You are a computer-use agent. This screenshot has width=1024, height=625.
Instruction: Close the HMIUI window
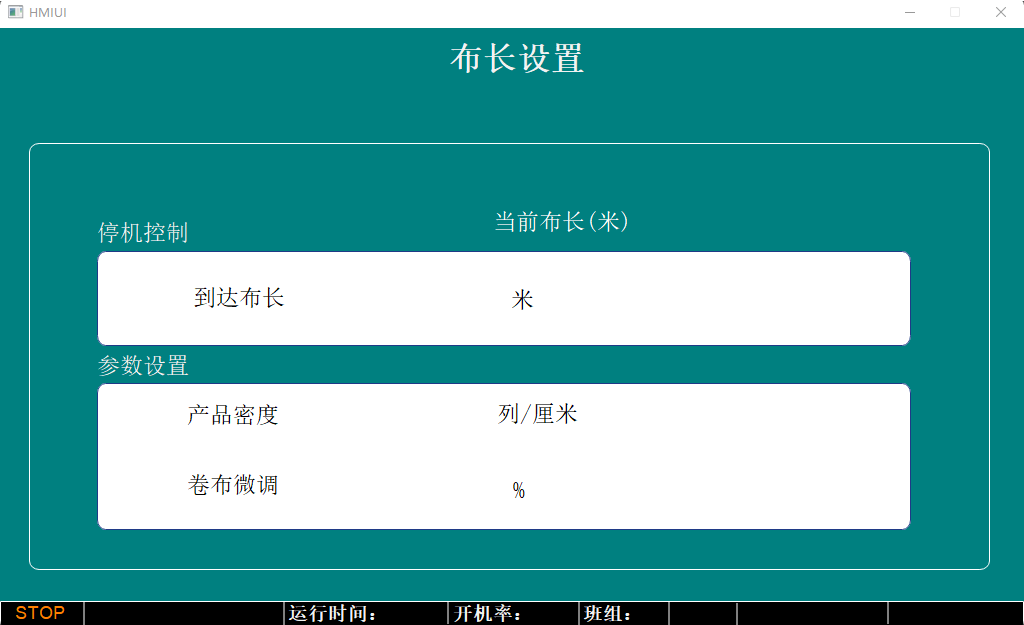point(1000,12)
